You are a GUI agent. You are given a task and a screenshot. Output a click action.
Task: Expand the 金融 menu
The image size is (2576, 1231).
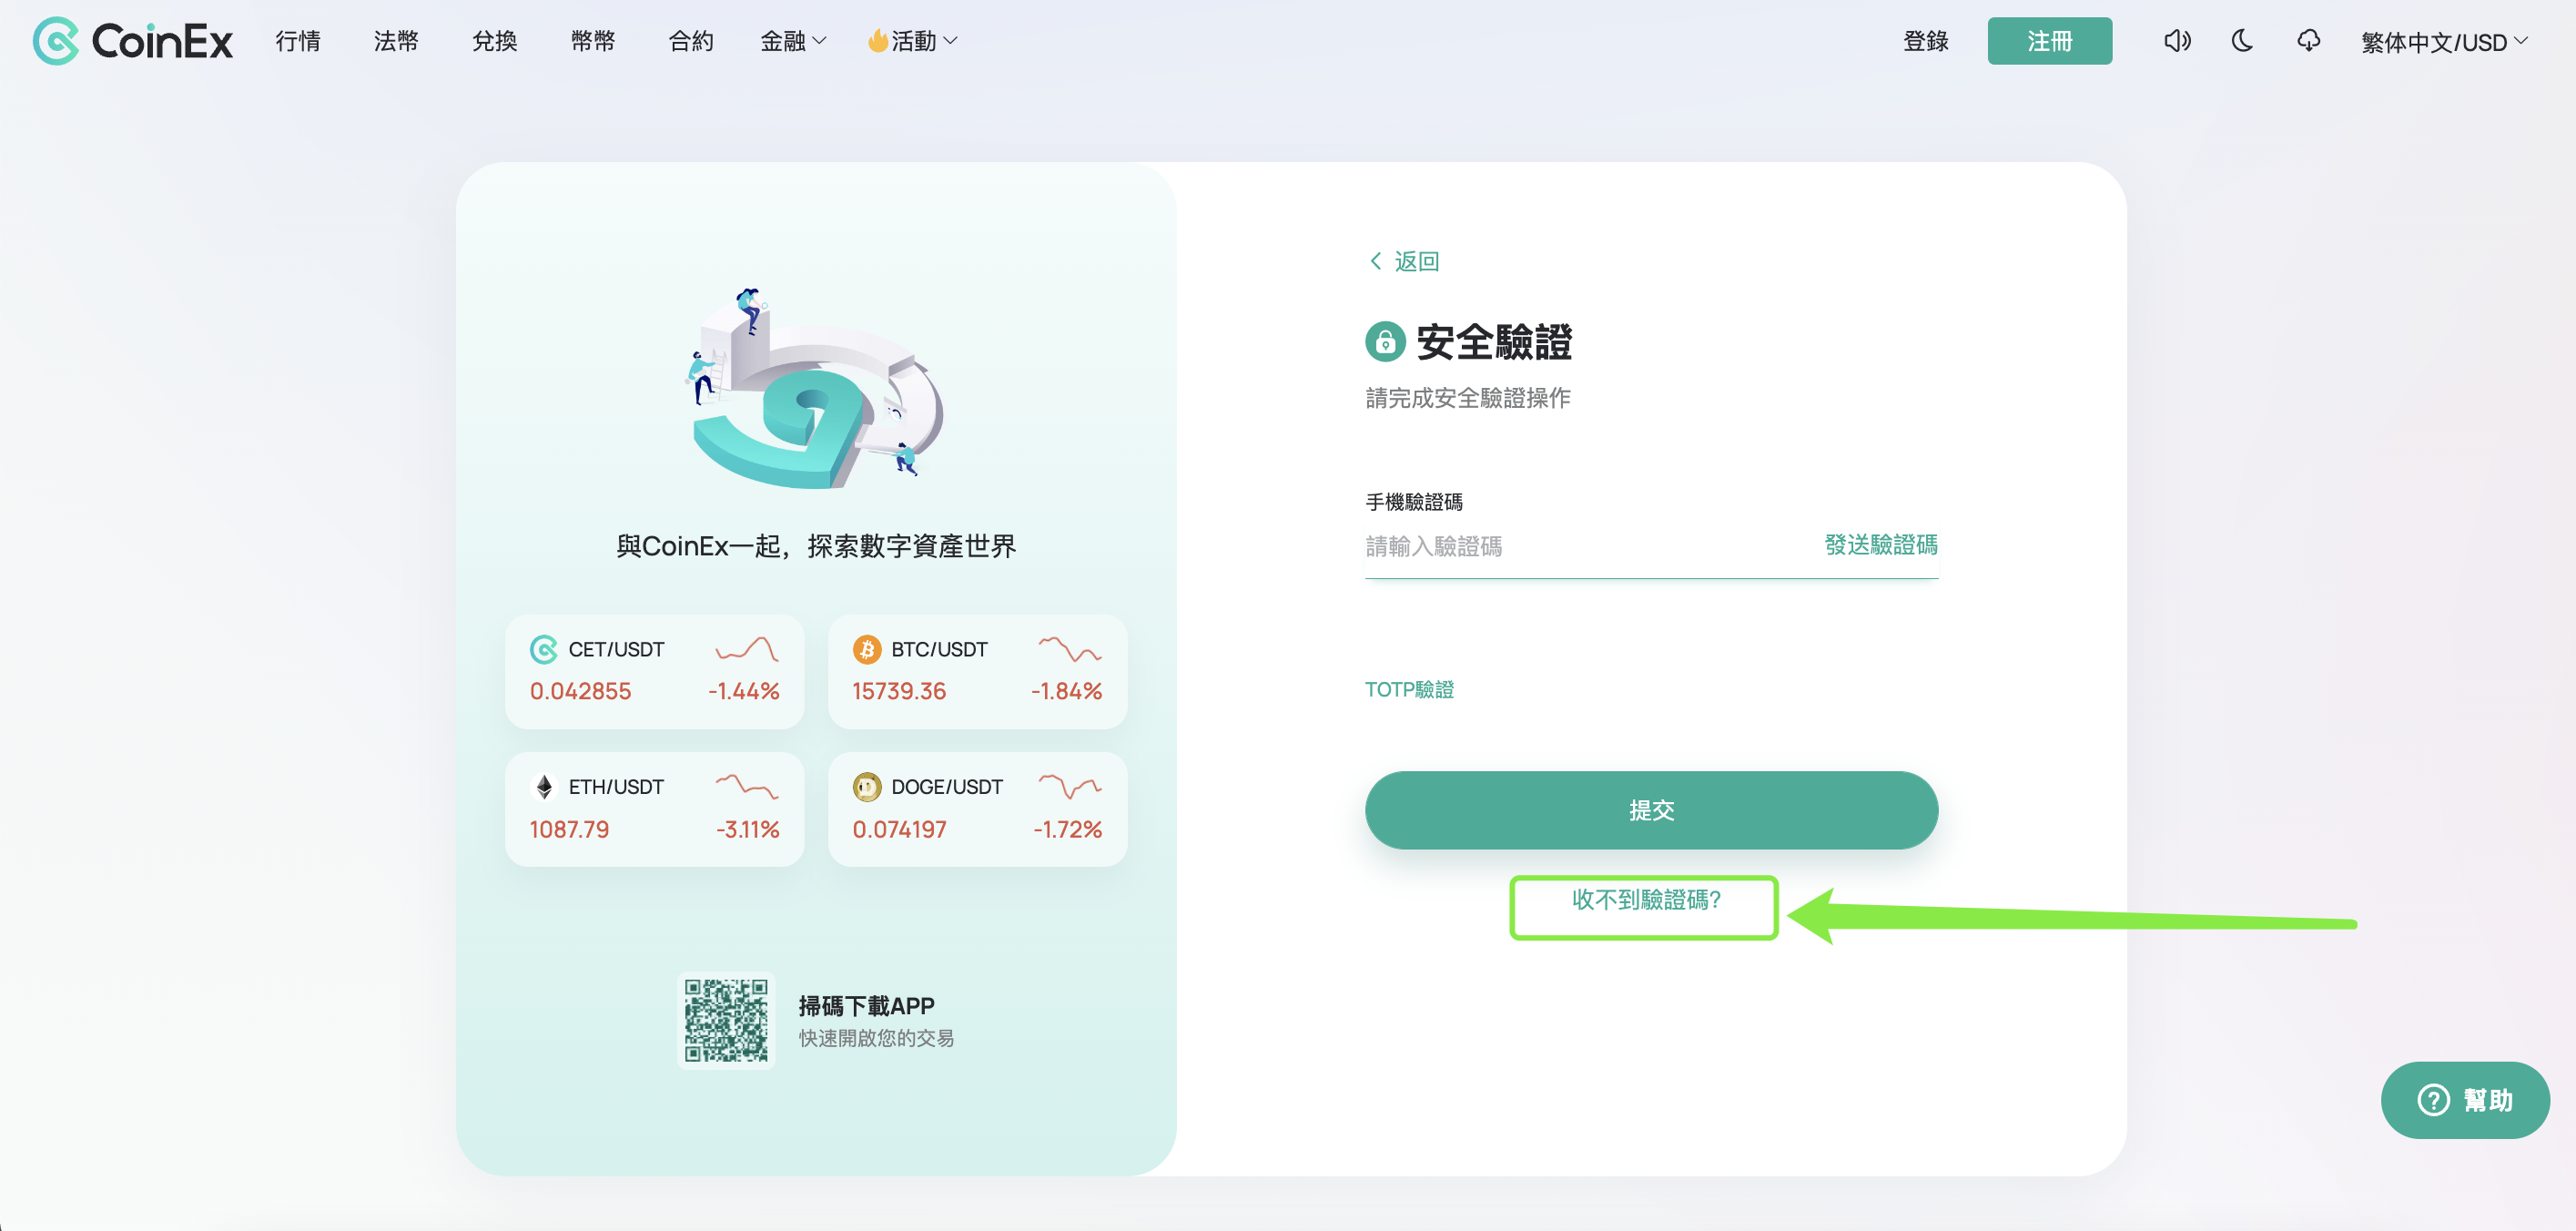tap(793, 41)
